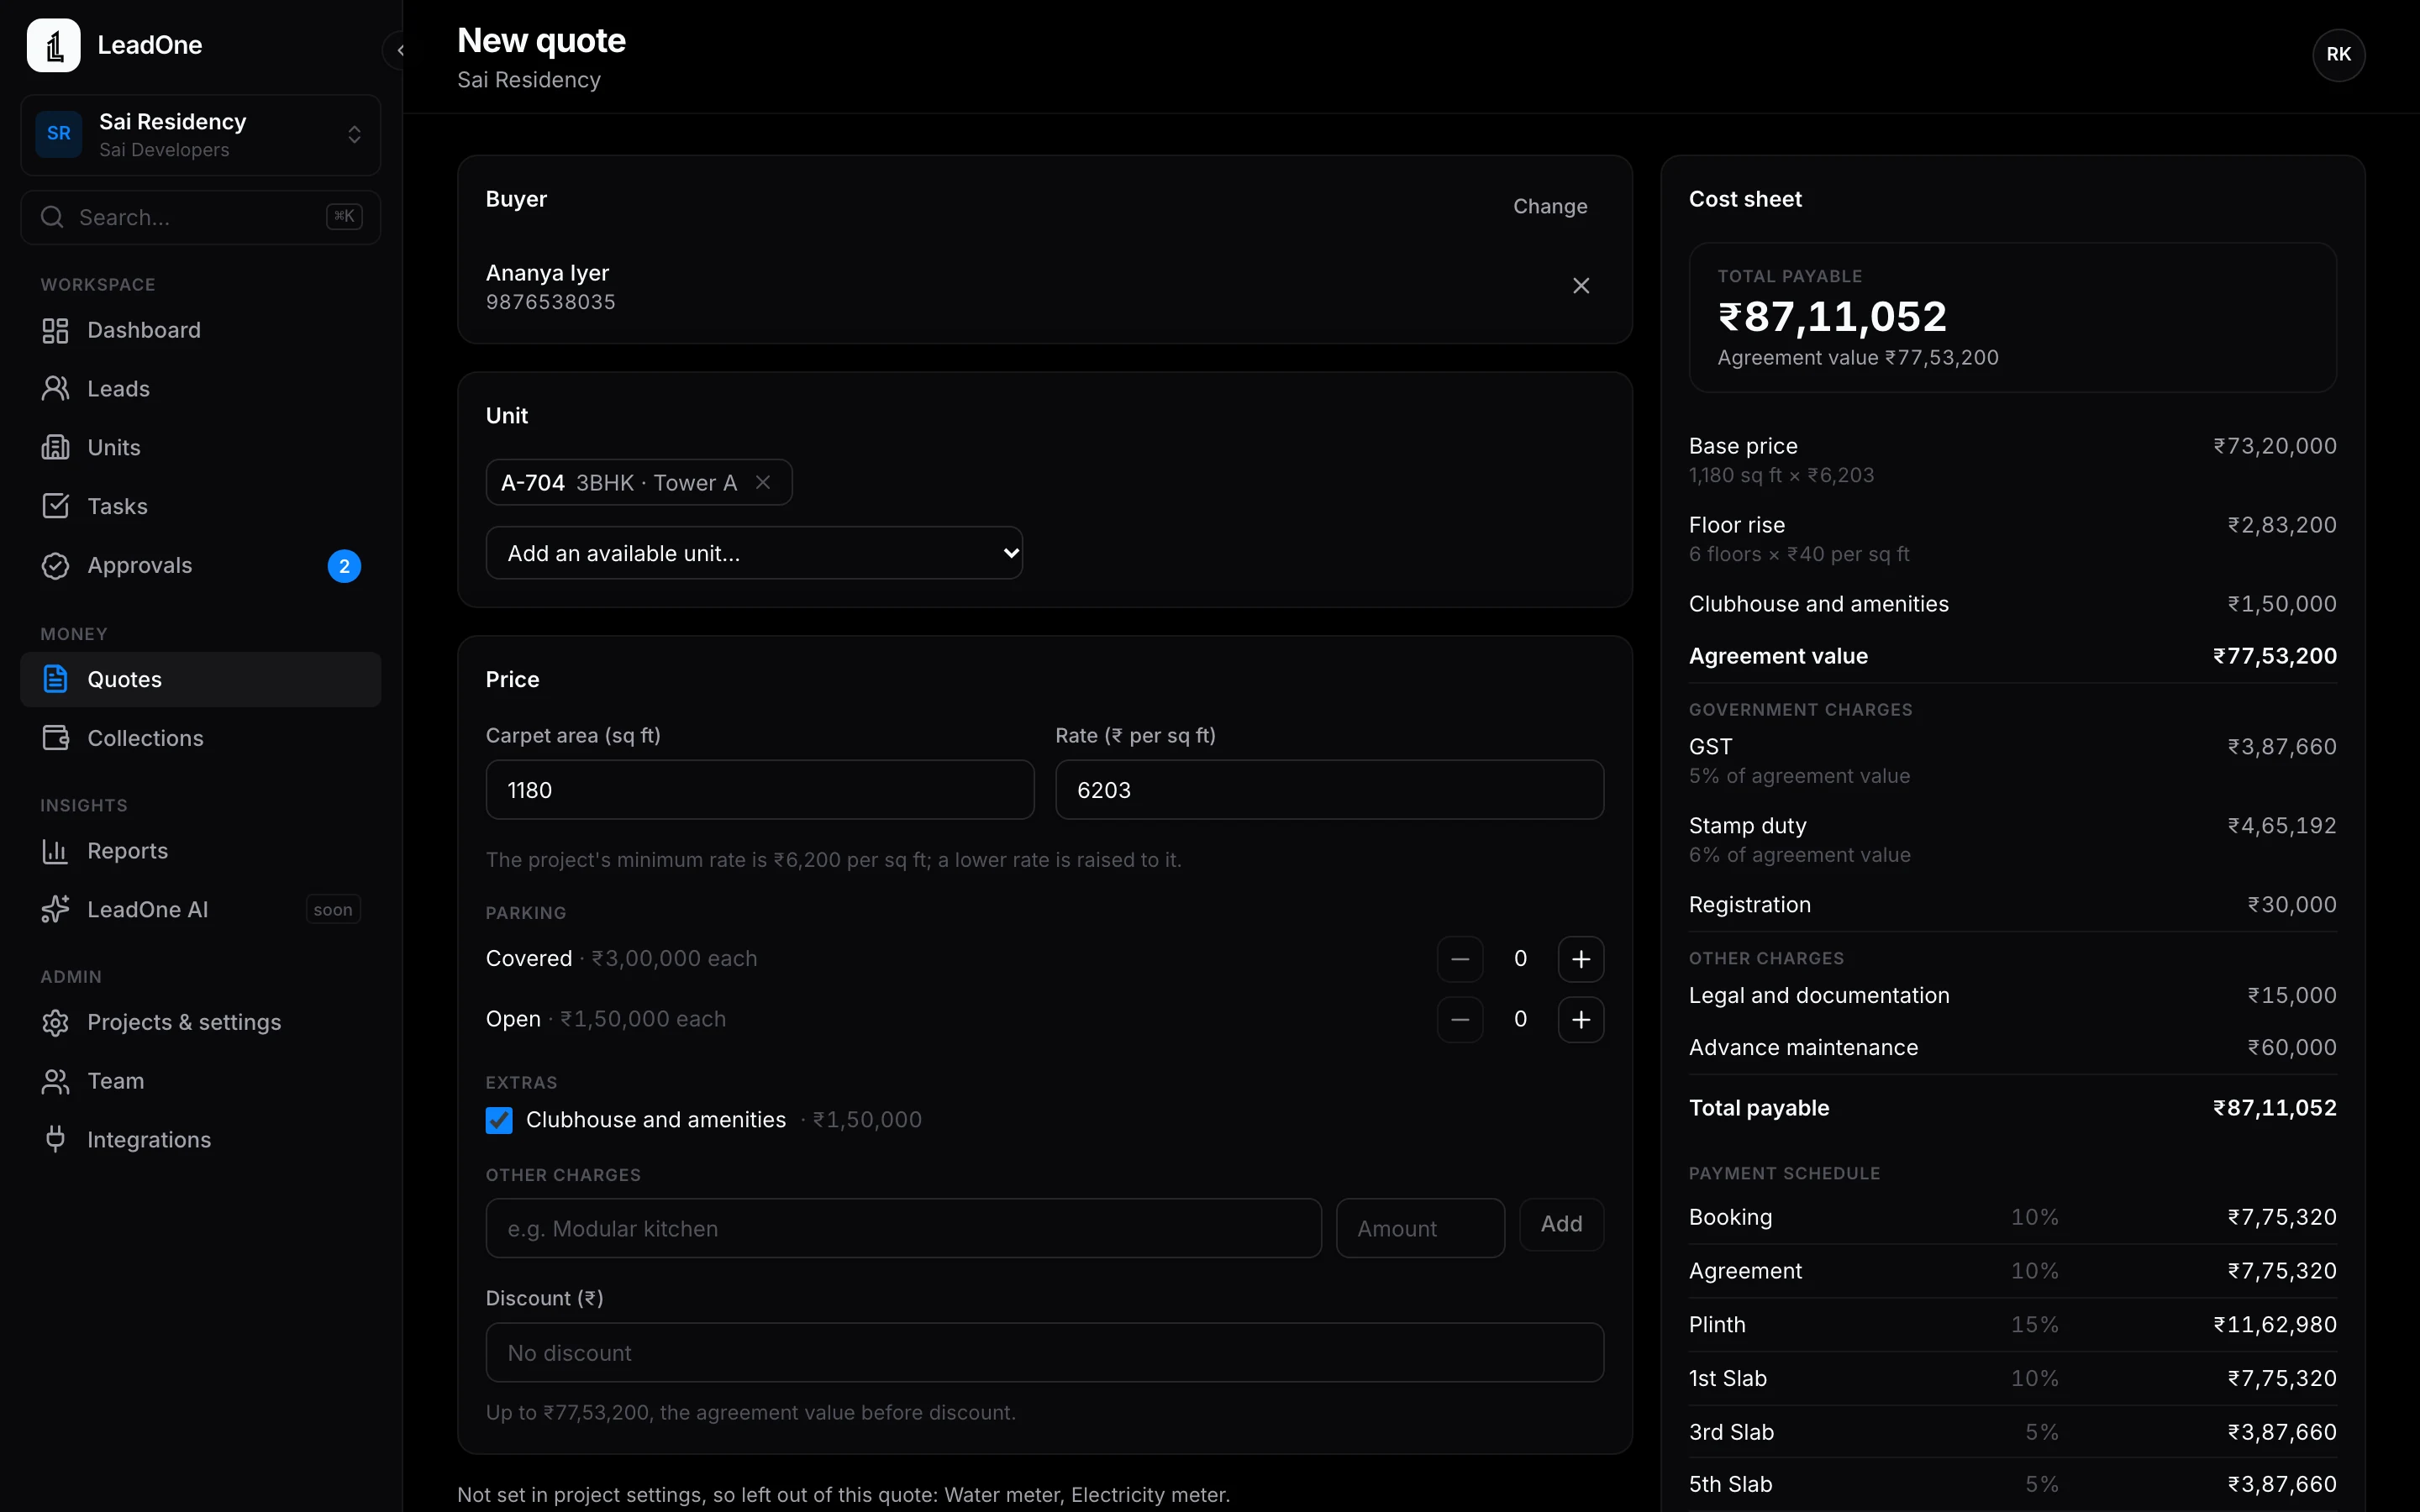Click the Projects & settings gear icon

click(x=55, y=1022)
